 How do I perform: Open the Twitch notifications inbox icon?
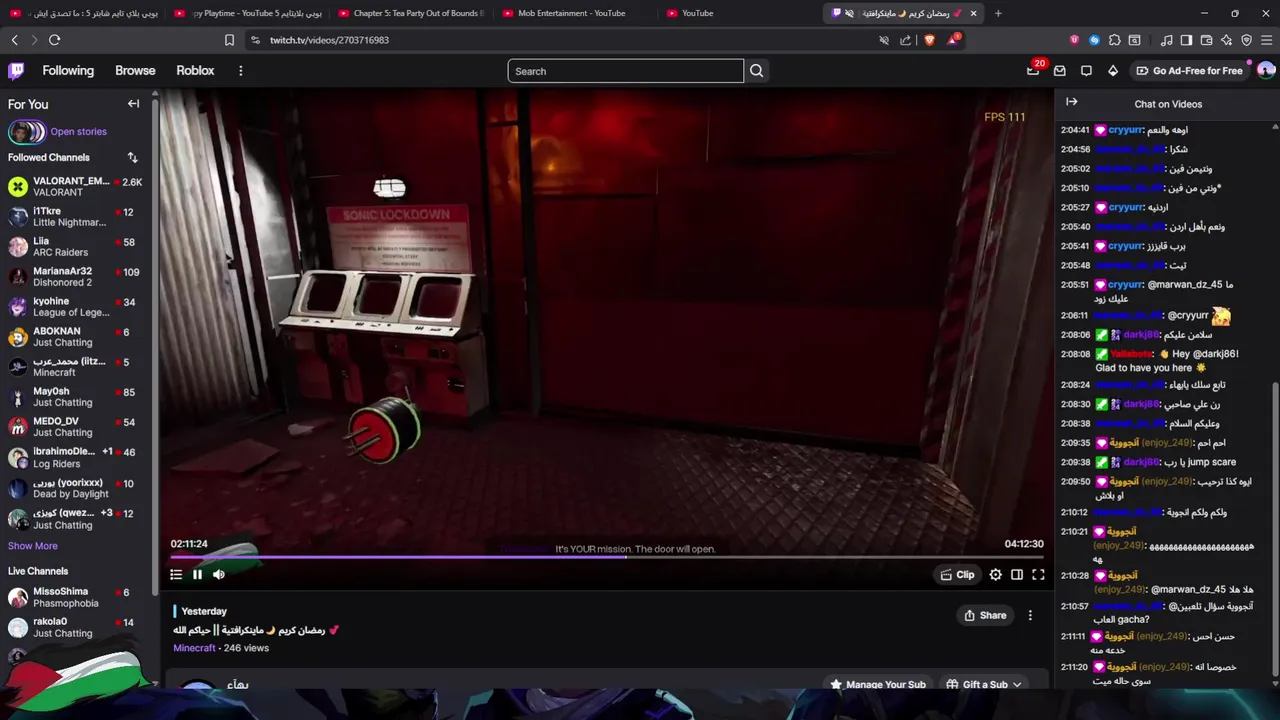click(1060, 71)
